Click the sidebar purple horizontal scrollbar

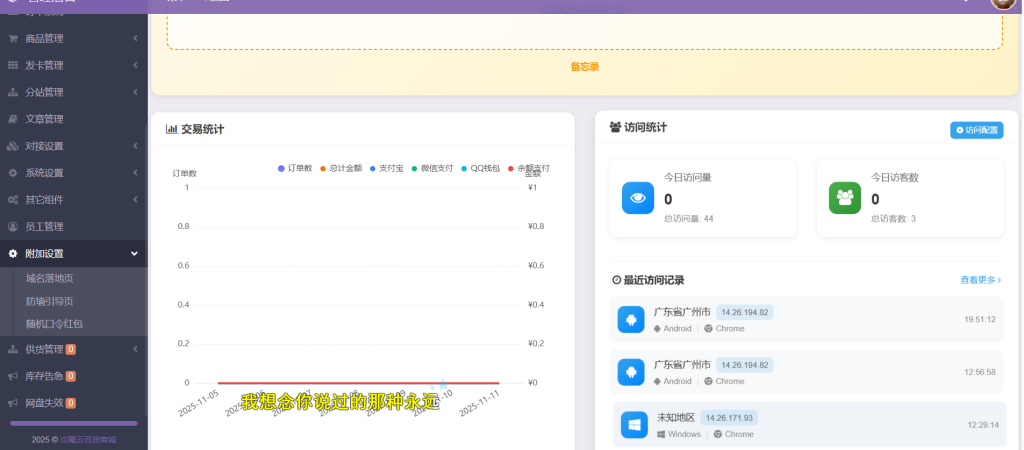point(74,424)
